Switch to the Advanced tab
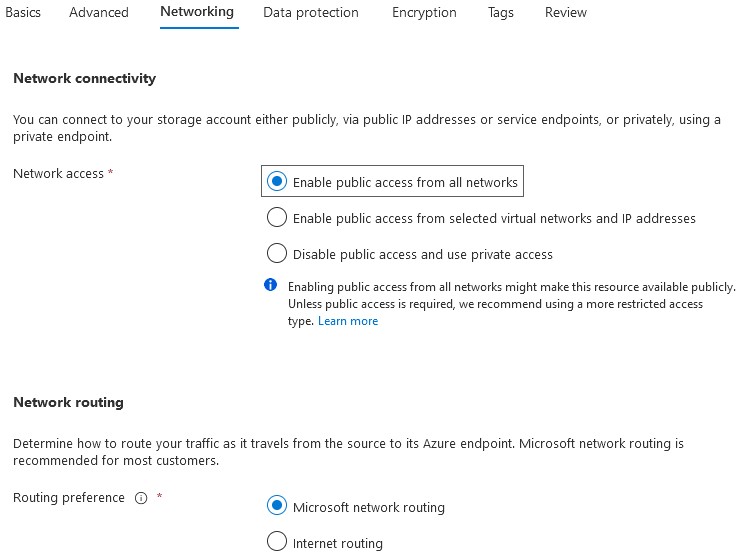 point(99,12)
